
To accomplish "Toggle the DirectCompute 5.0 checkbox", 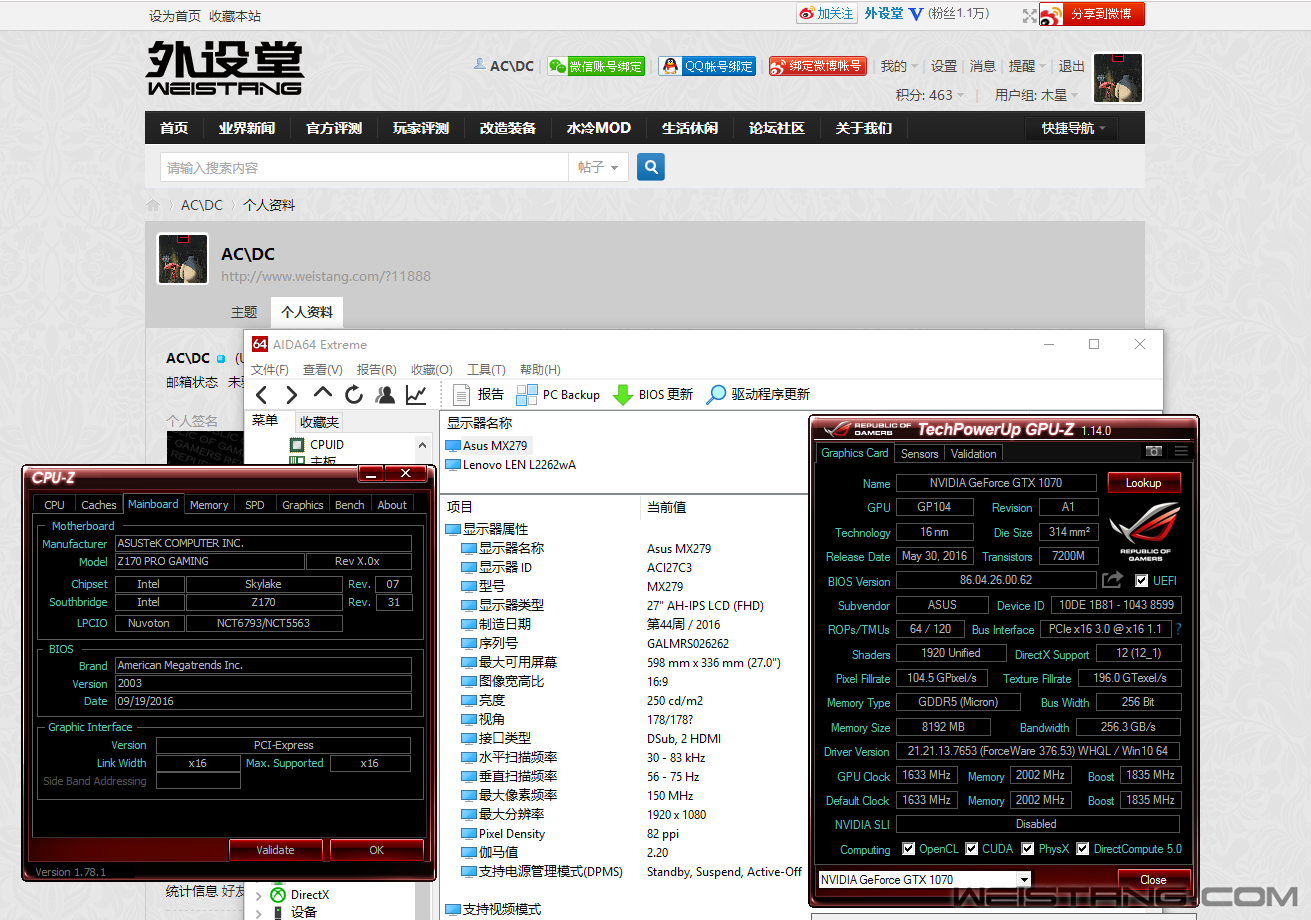I will pos(1084,849).
